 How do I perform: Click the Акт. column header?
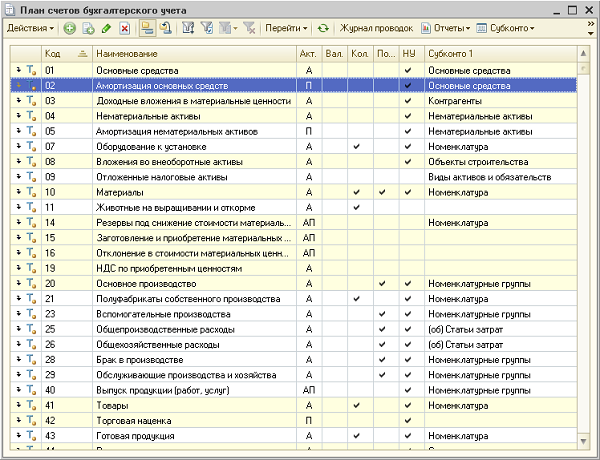click(309, 54)
